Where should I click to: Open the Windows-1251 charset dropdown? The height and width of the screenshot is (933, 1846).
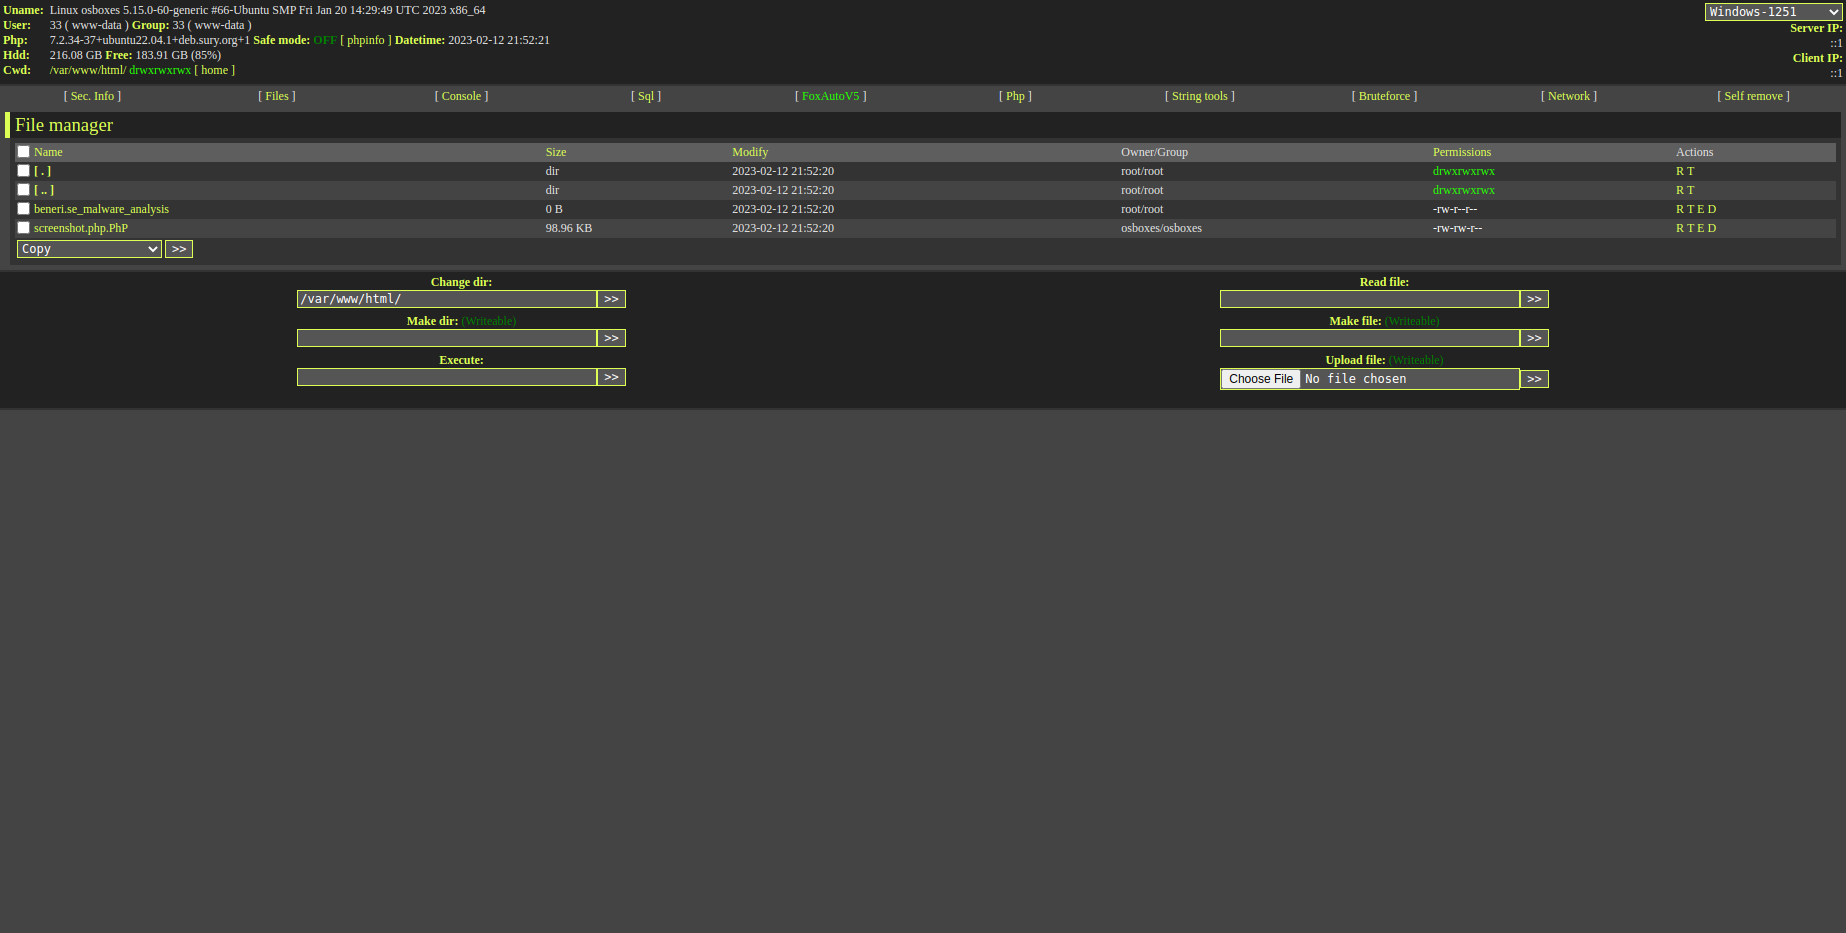coord(1773,12)
